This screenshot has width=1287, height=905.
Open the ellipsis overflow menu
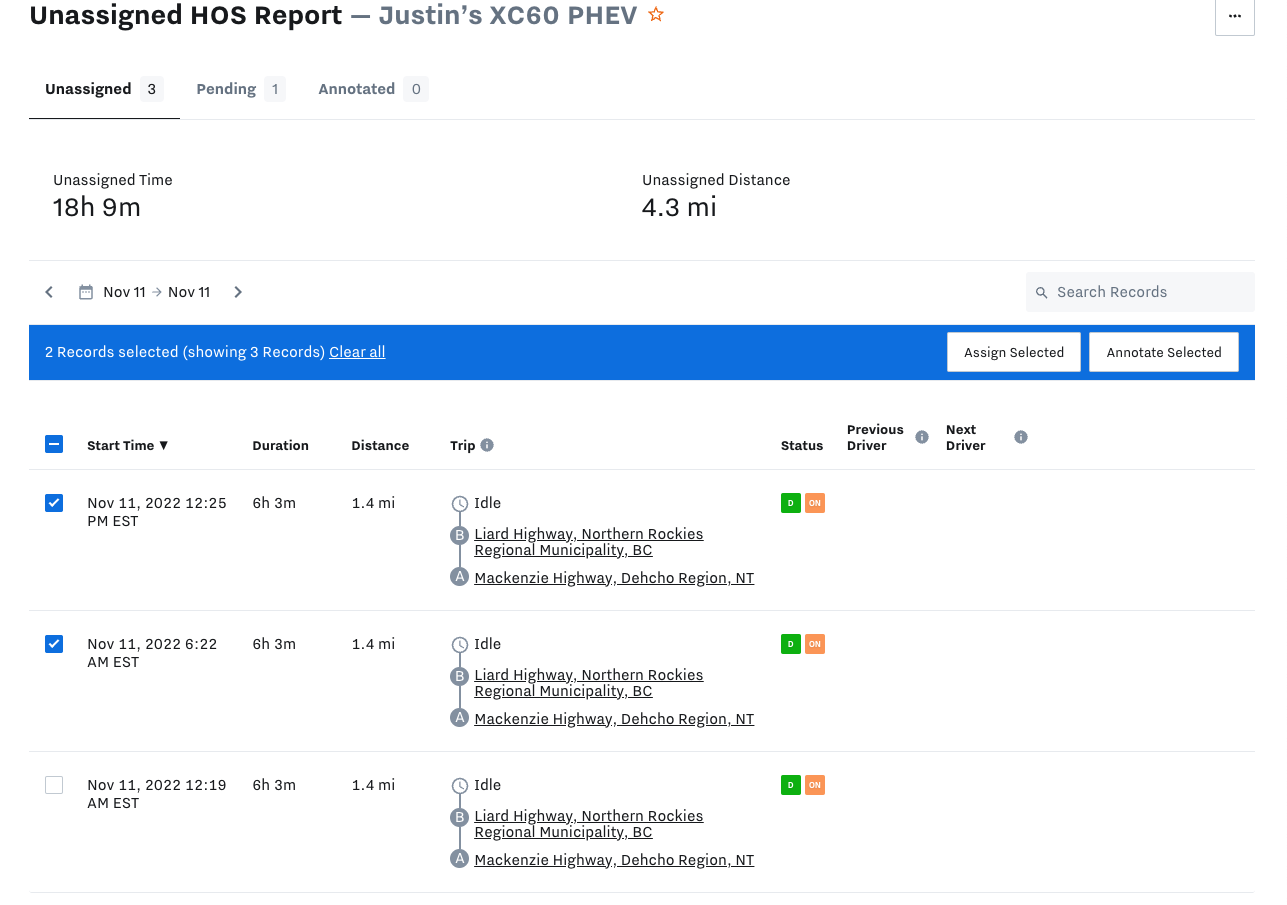(1234, 16)
